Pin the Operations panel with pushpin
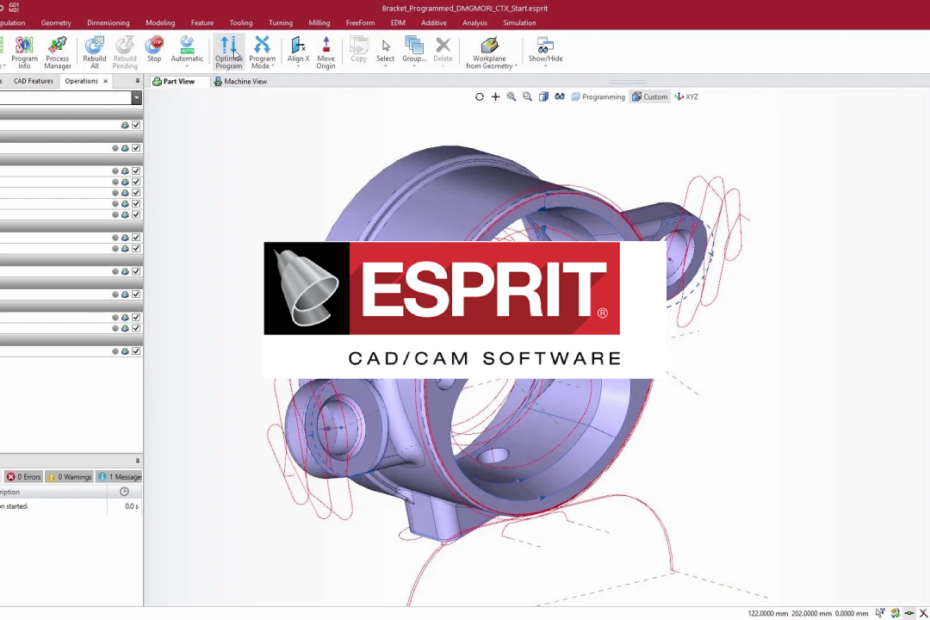This screenshot has height=620, width=930. (x=138, y=81)
